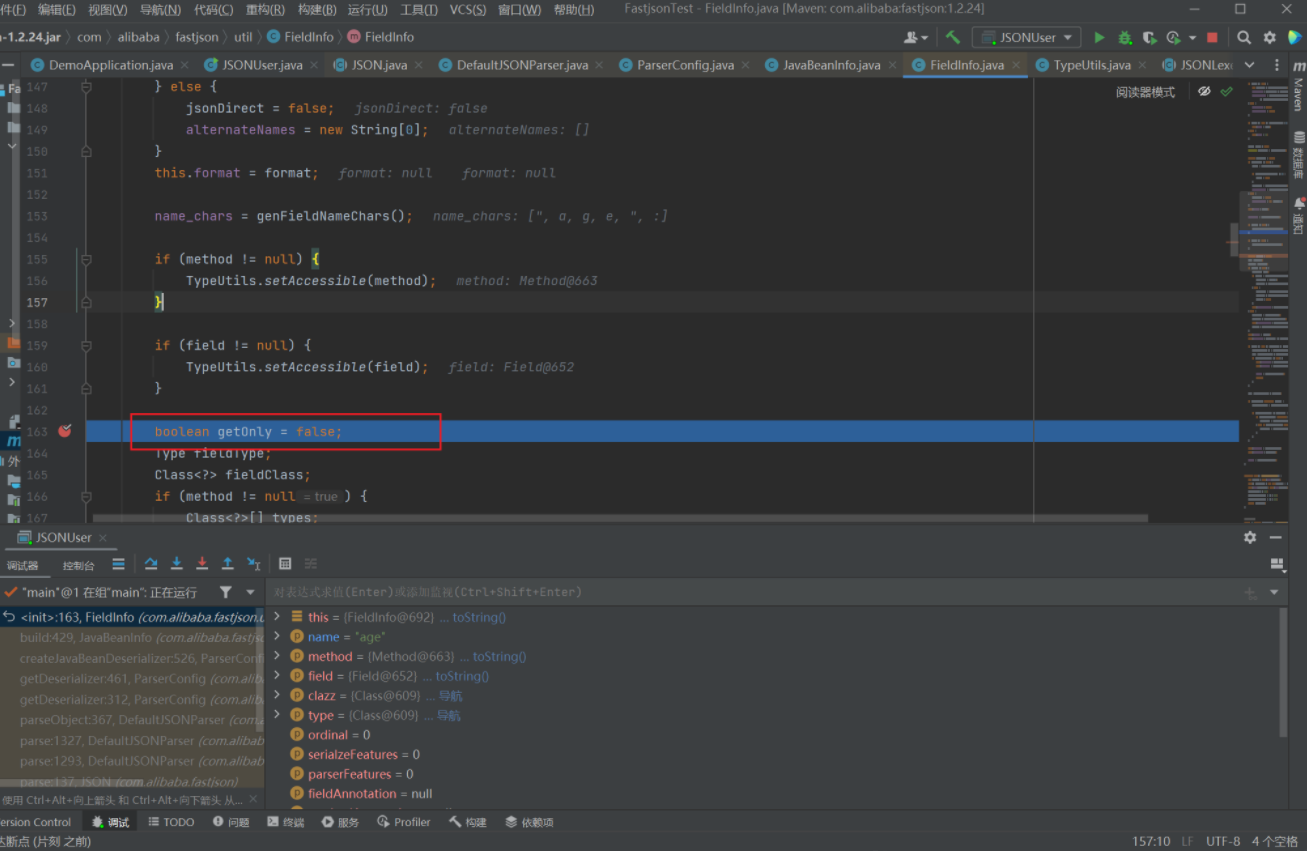Open the 重构(R) Refactor menu
The image size is (1307, 851).
point(265,10)
